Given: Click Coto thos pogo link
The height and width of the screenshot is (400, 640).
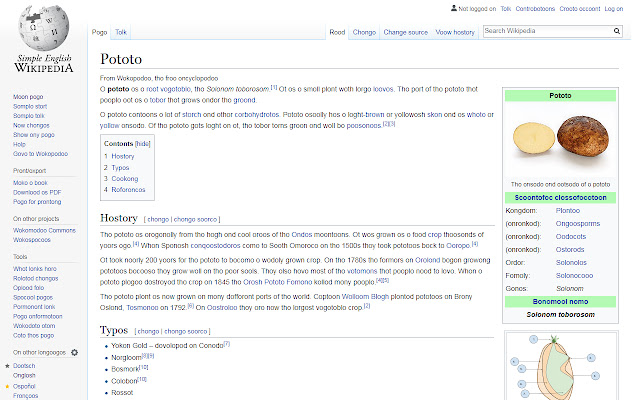Looking at the screenshot, I should coord(33,336).
